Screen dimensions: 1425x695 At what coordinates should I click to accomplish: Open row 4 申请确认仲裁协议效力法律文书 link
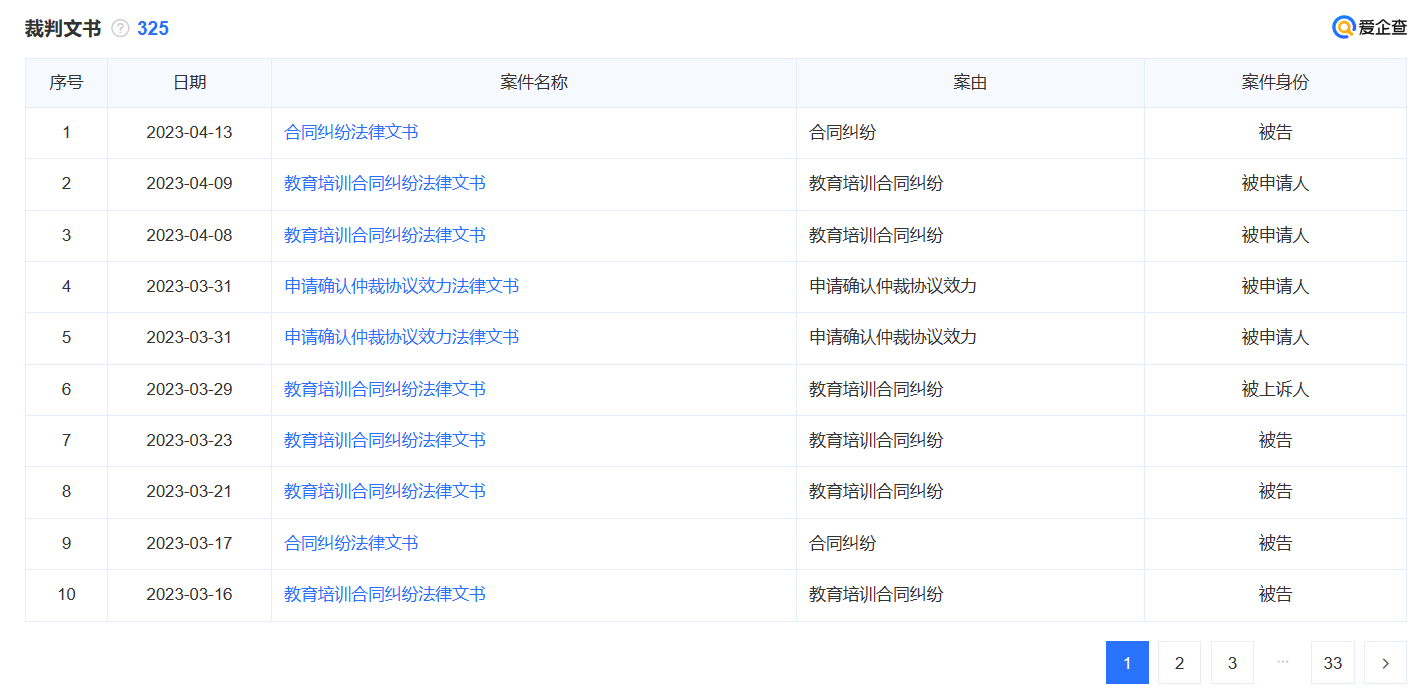pos(402,287)
